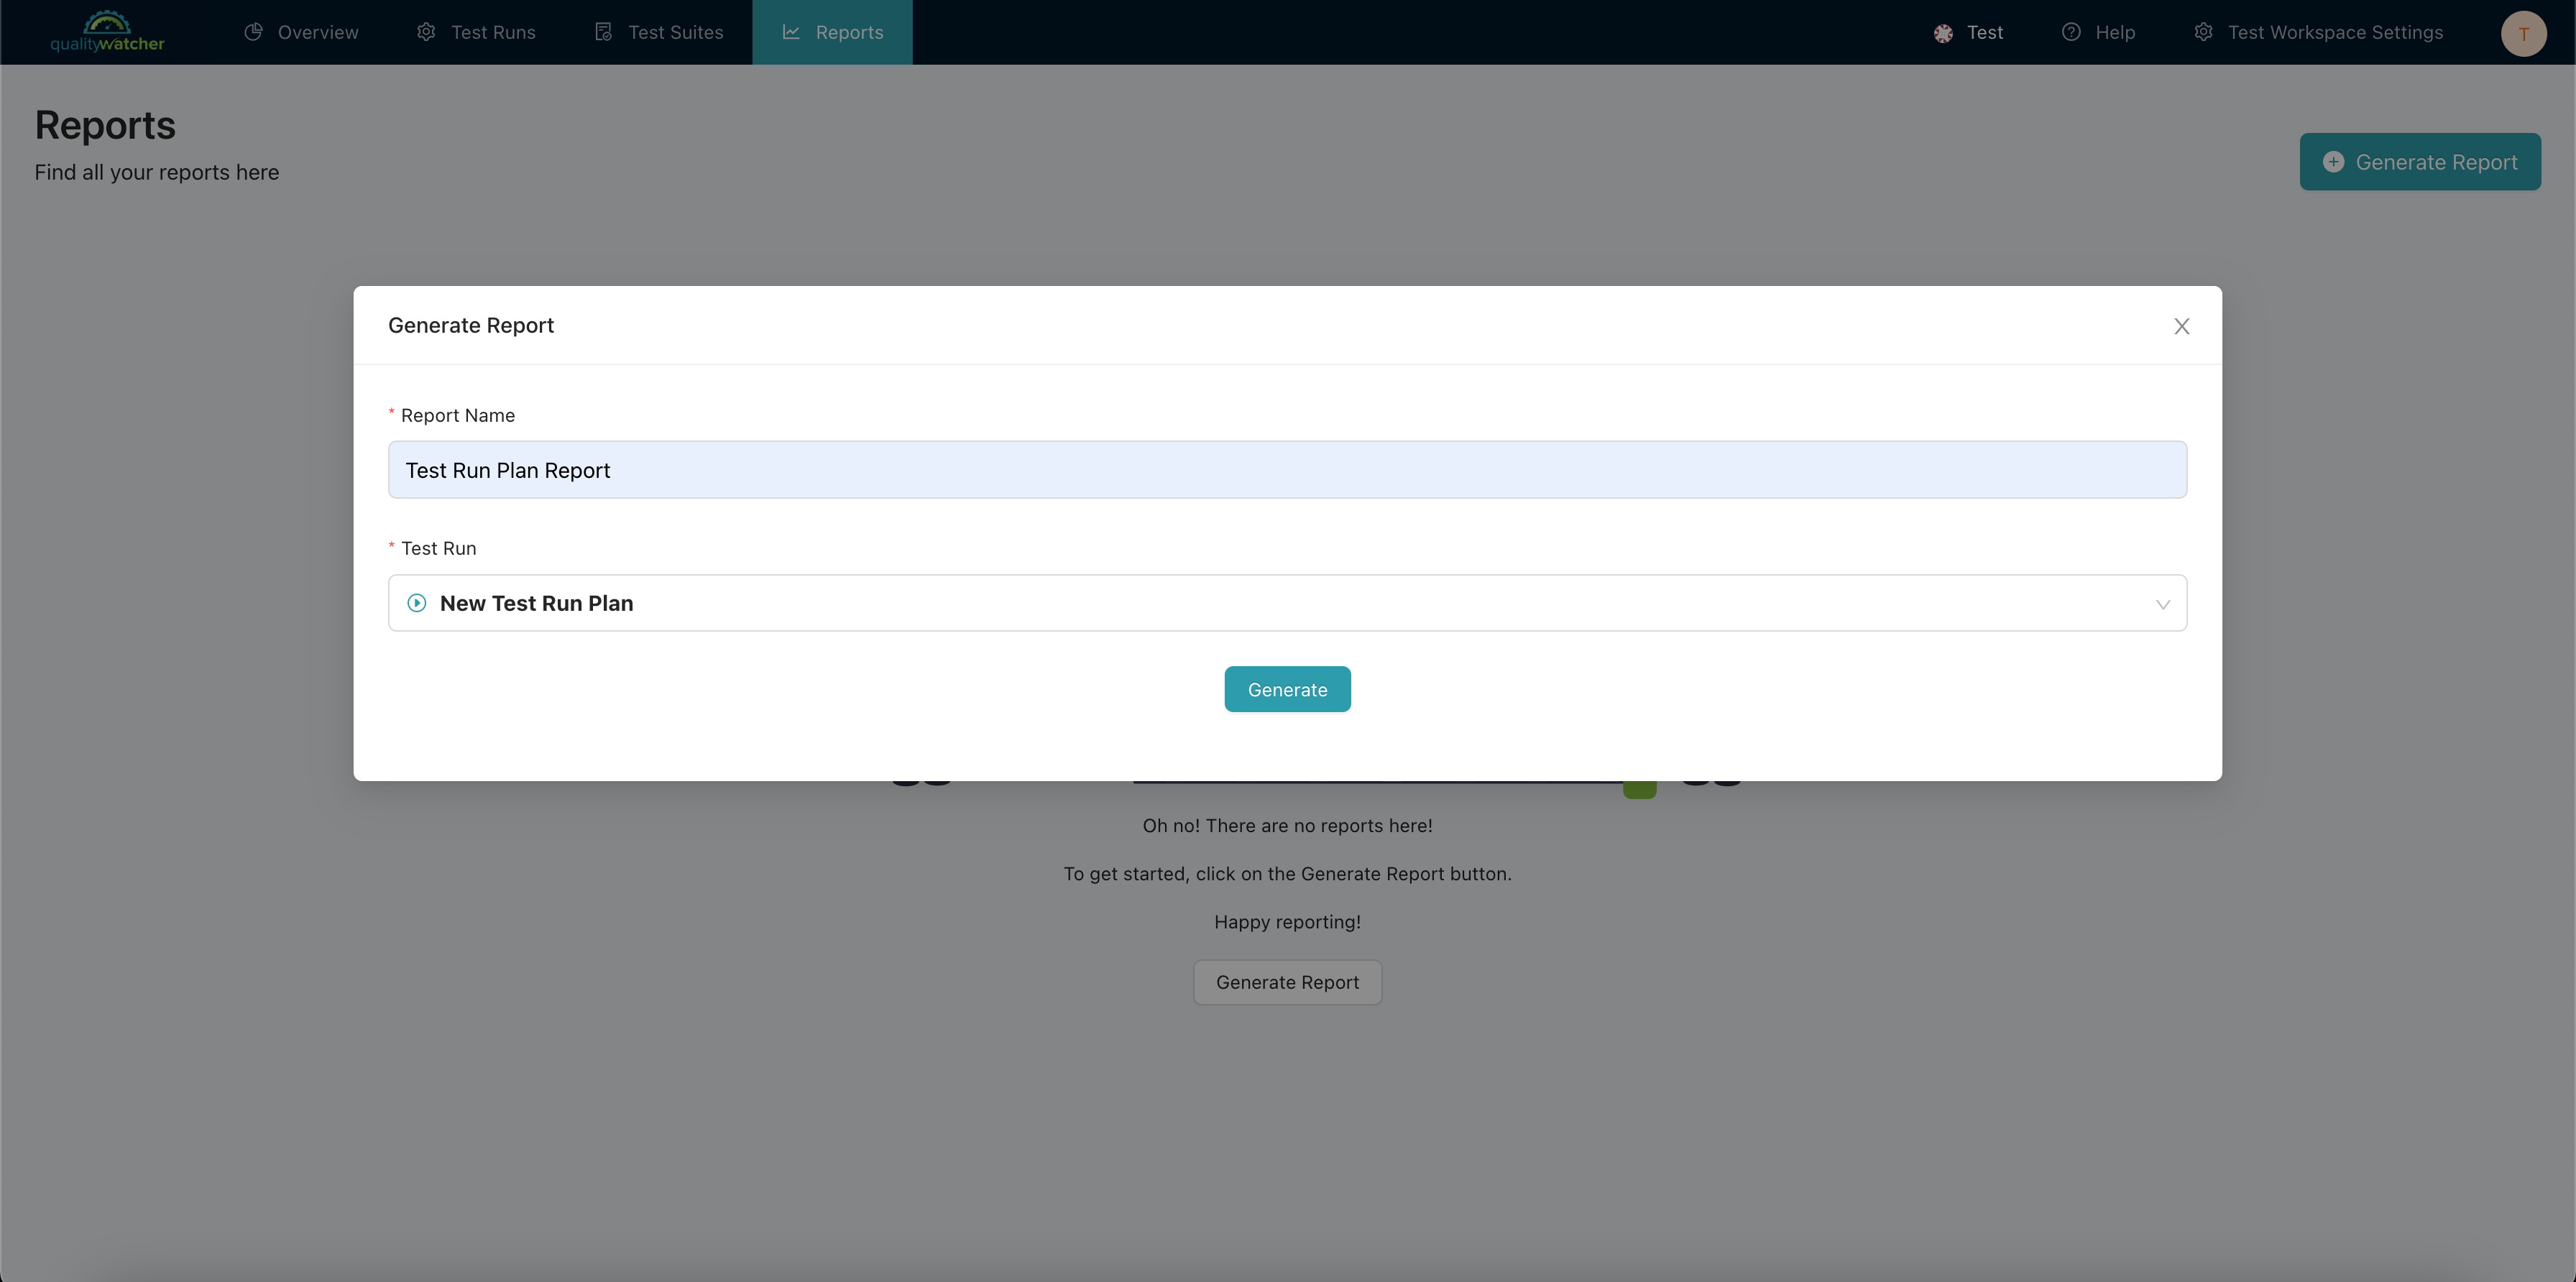Select the Overview tab
The image size is (2576, 1282).
300,31
